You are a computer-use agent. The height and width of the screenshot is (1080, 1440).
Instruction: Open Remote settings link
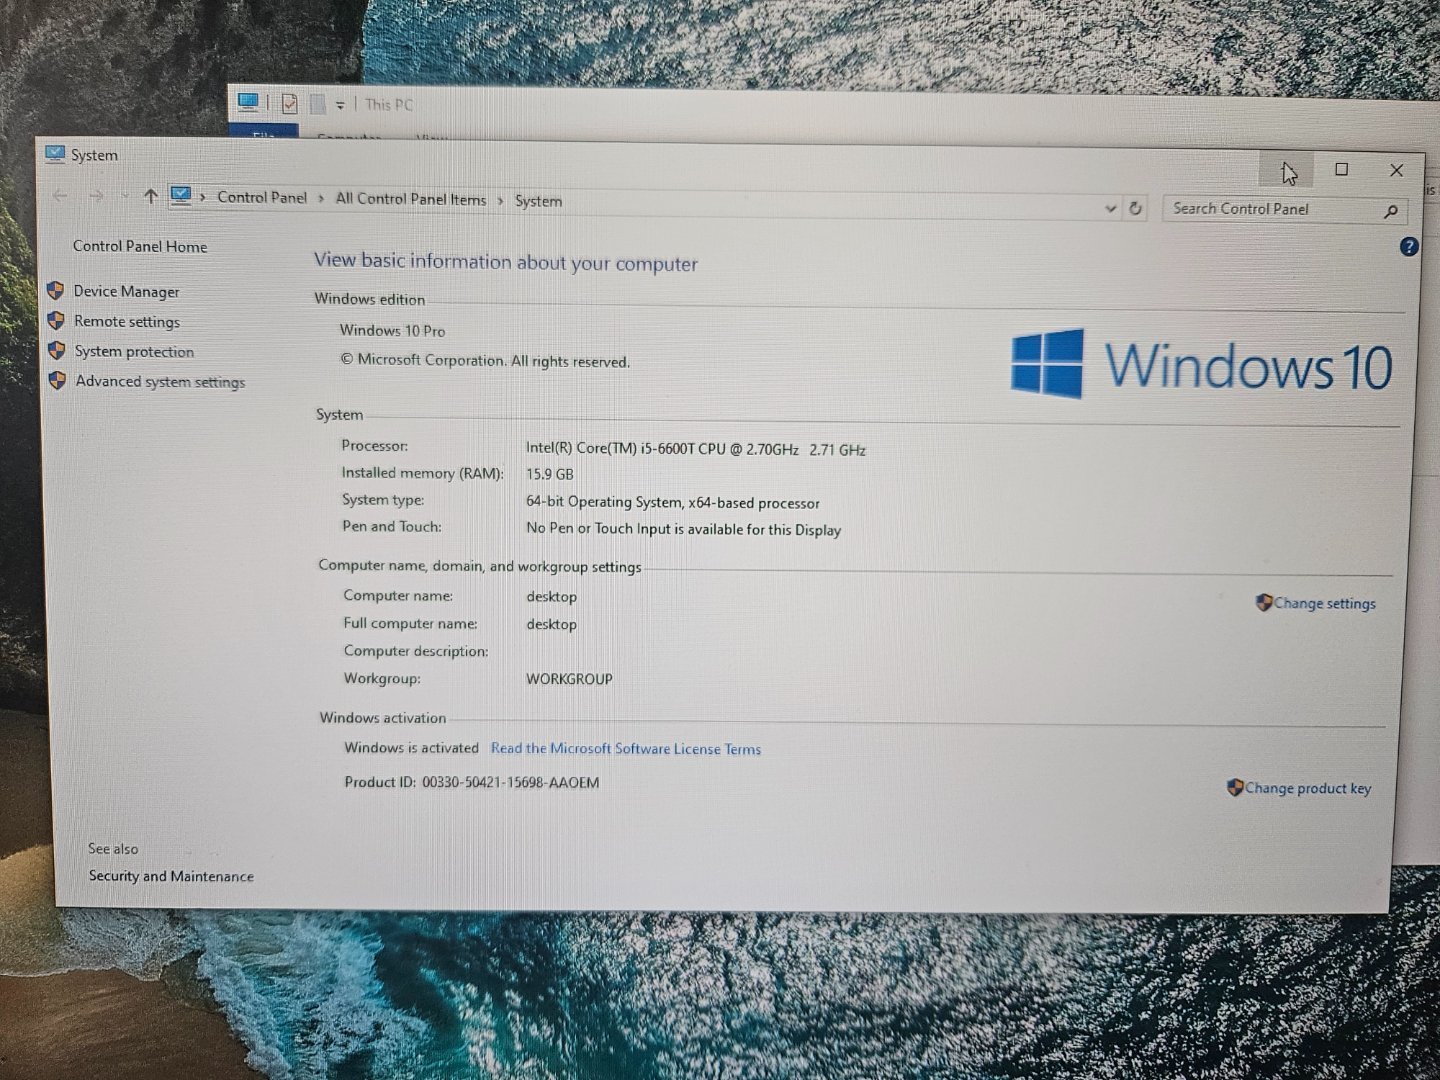coord(127,321)
